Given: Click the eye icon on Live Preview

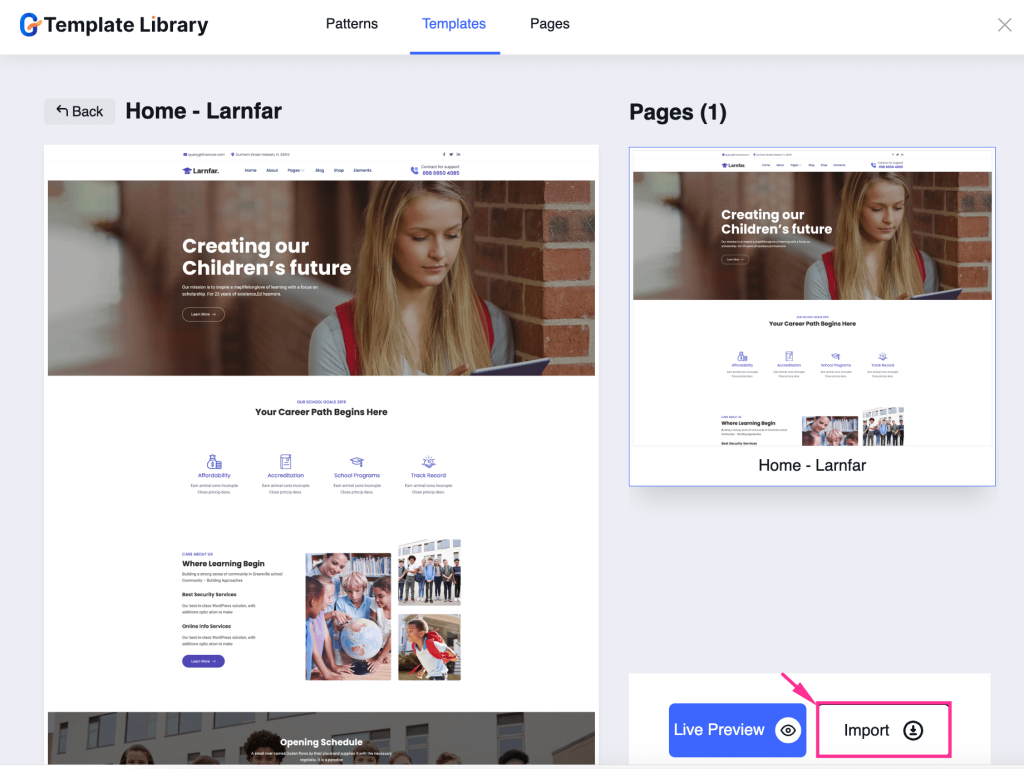Looking at the screenshot, I should click(788, 730).
